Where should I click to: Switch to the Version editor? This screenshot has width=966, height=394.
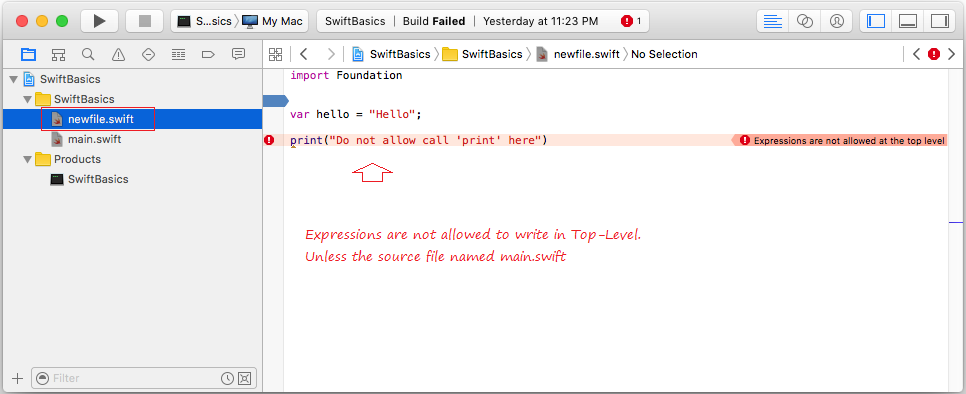pos(836,21)
